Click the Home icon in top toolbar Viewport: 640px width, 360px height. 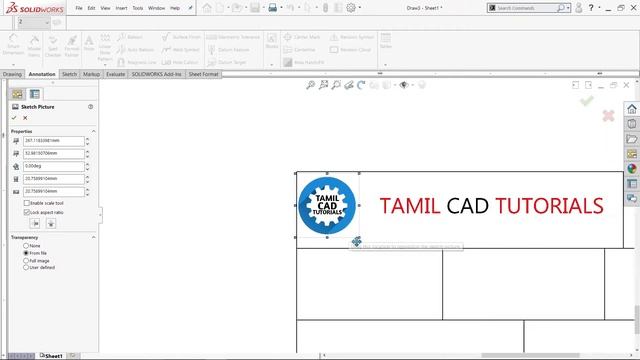coord(207,7)
